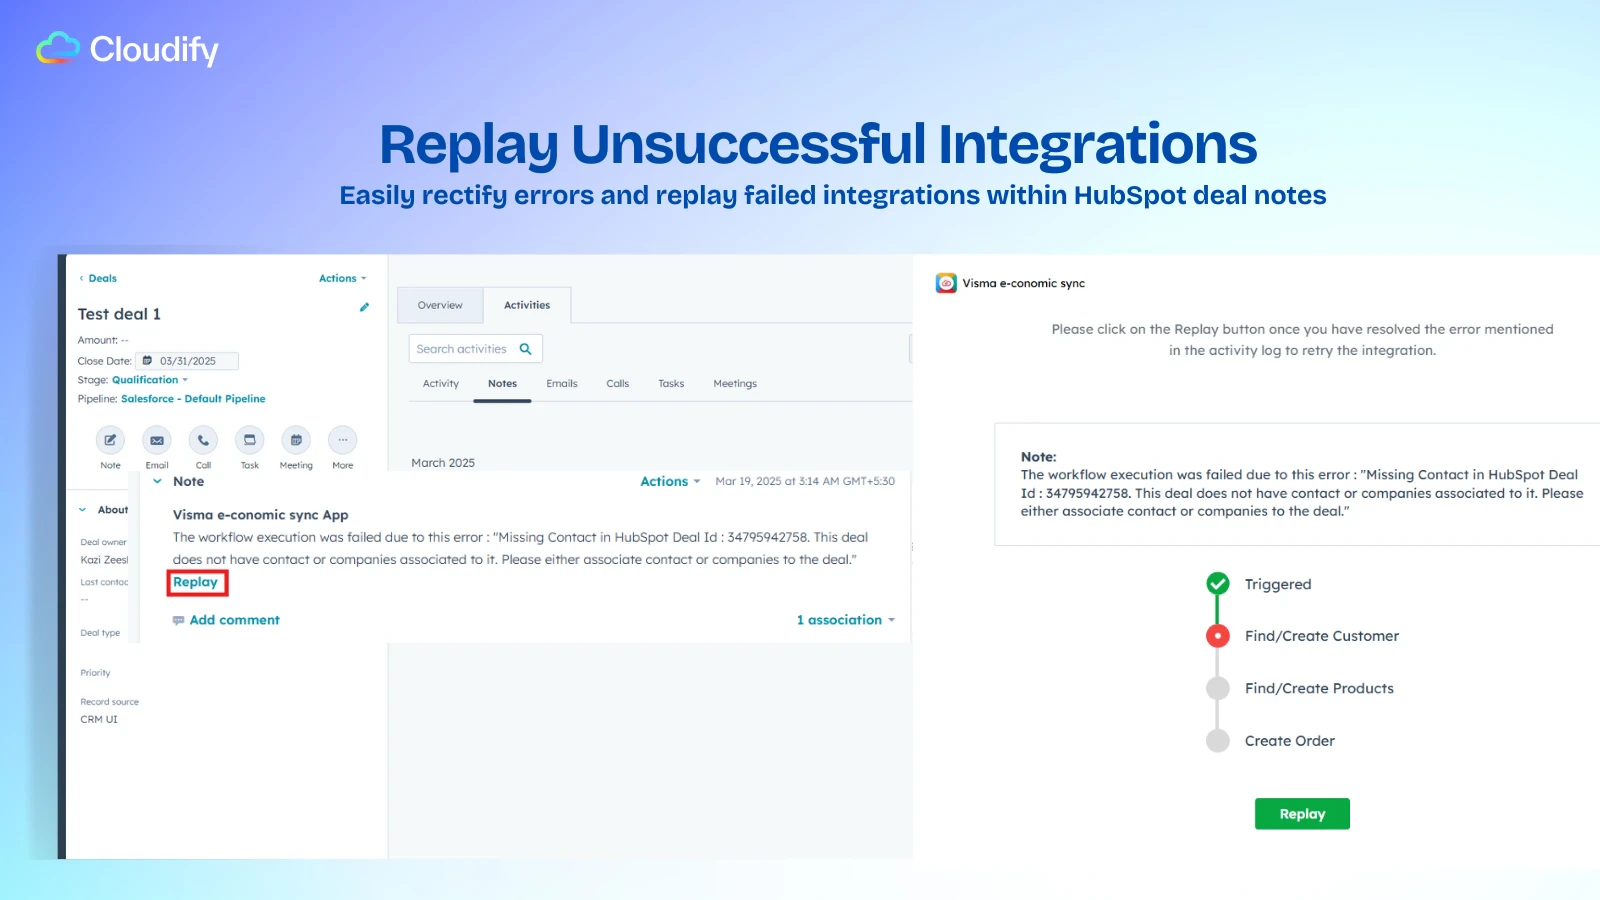Create a Note with the note icon
The height and width of the screenshot is (900, 1600).
point(110,440)
